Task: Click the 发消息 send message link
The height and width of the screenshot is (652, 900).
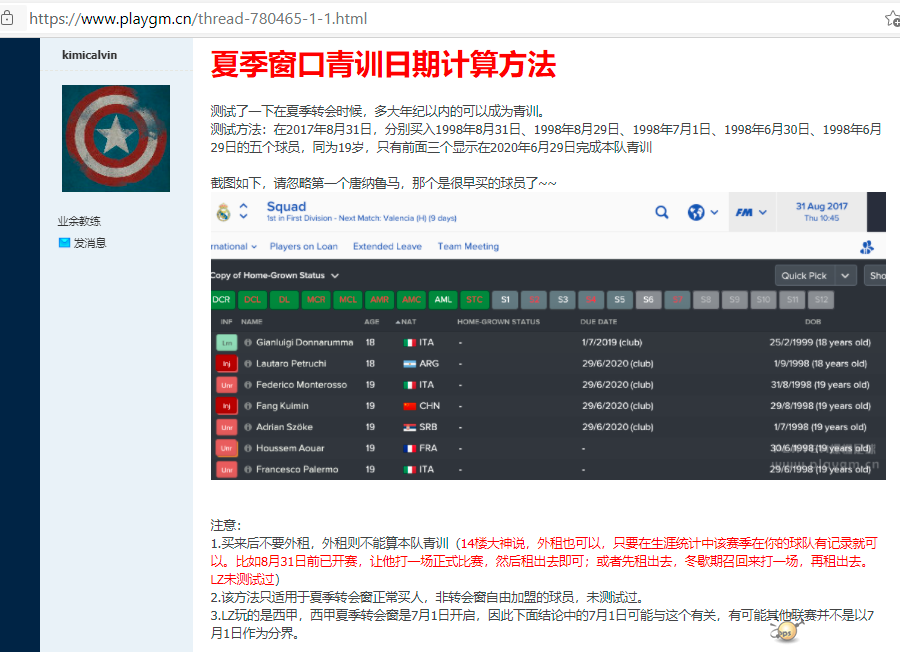Action: (x=90, y=243)
